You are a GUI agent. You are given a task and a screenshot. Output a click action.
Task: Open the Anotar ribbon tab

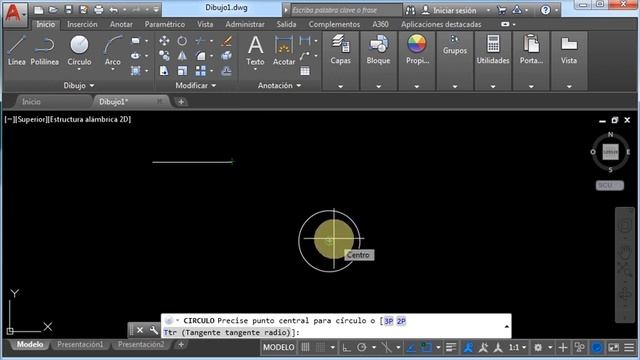coord(121,24)
